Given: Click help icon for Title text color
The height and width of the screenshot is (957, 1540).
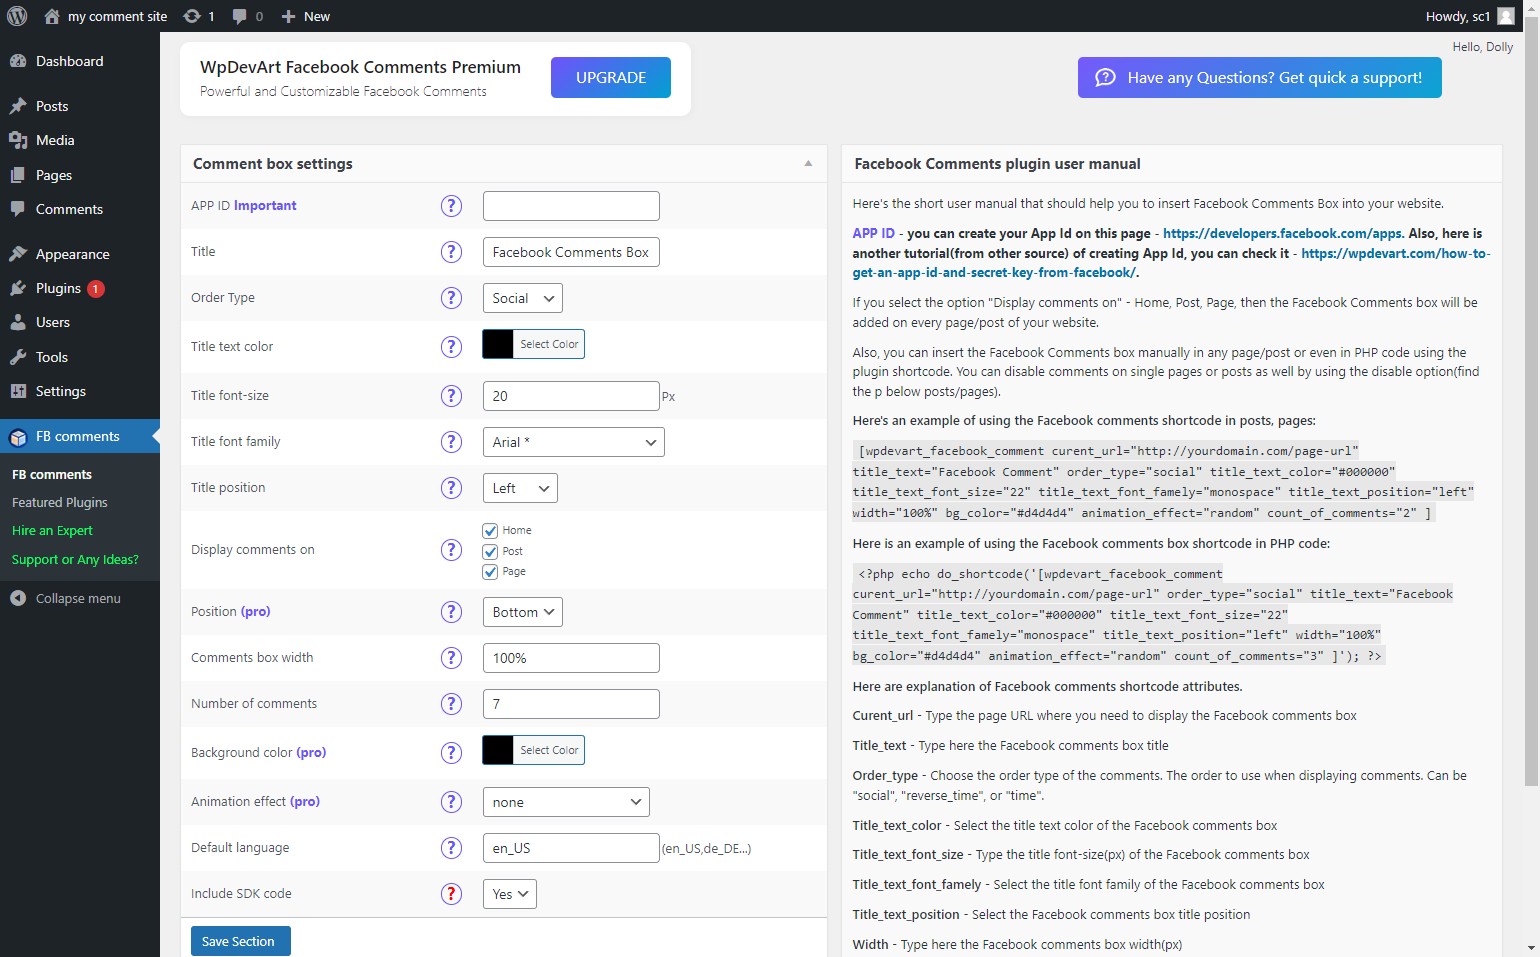Looking at the screenshot, I should tap(452, 347).
